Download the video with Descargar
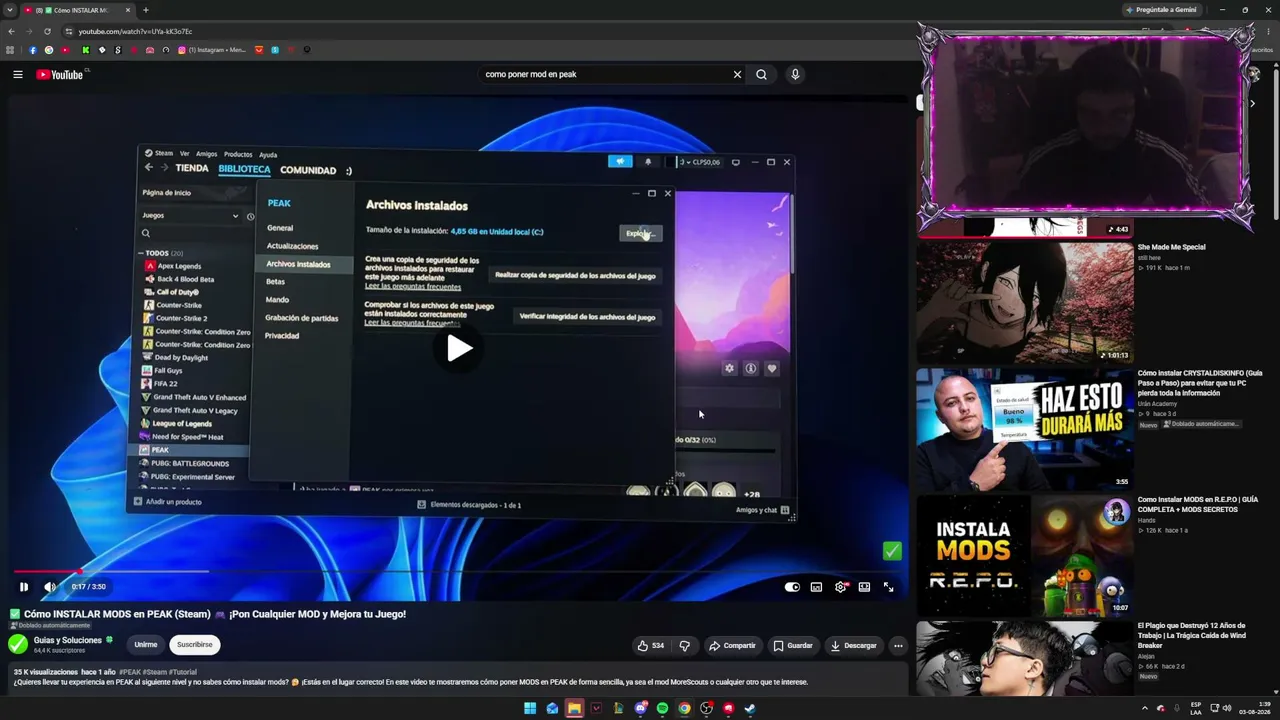 coord(853,646)
